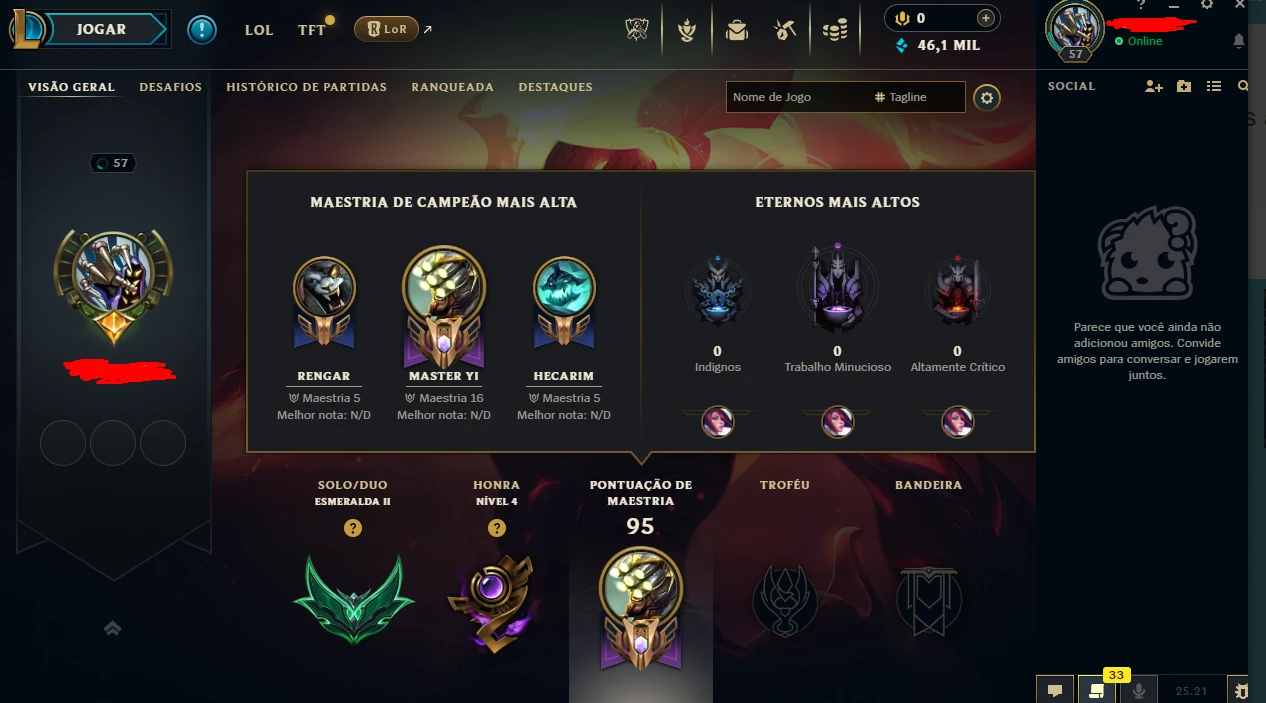Switch to the HISTÓRICO DE PARTIDAS tab
Screen dimensions: 1266x703
coord(306,87)
